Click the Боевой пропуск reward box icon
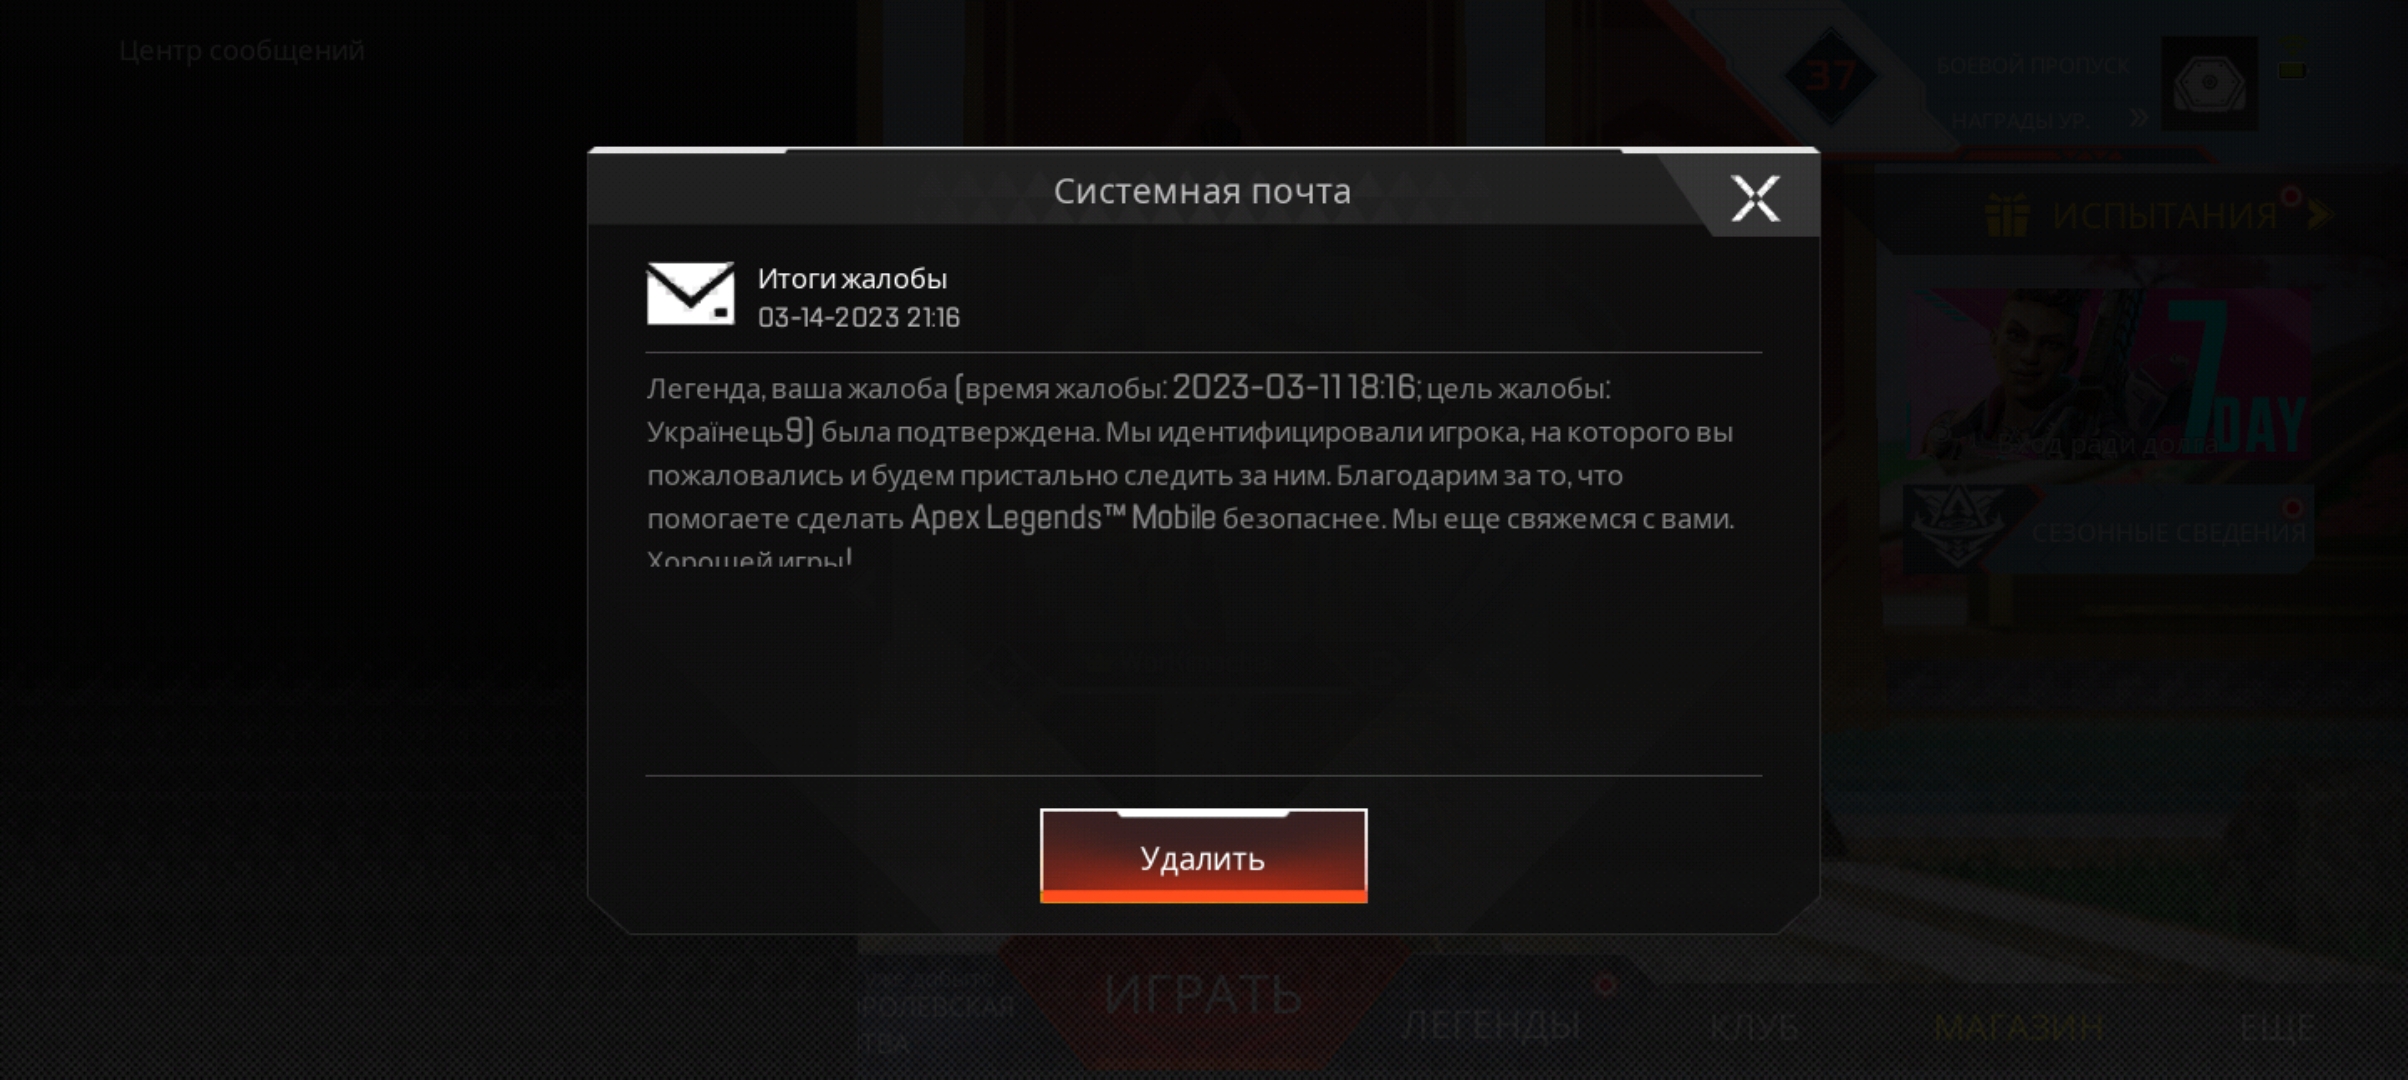This screenshot has height=1080, width=2408. click(x=2209, y=84)
